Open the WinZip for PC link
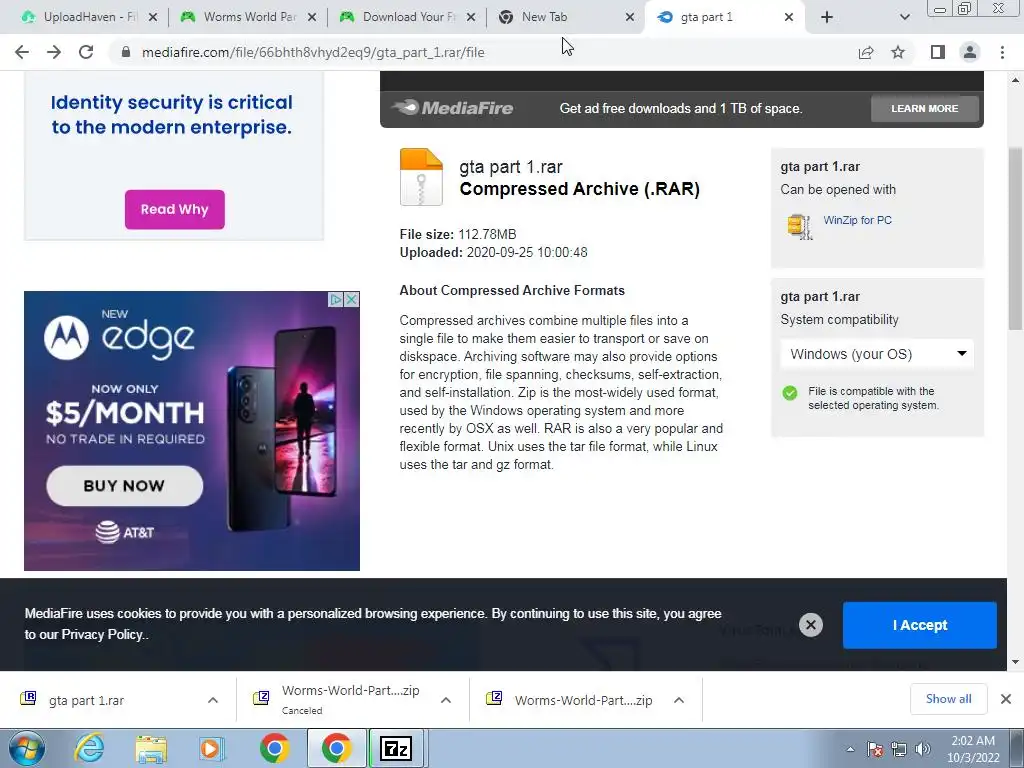This screenshot has height=768, width=1024. coord(857,220)
